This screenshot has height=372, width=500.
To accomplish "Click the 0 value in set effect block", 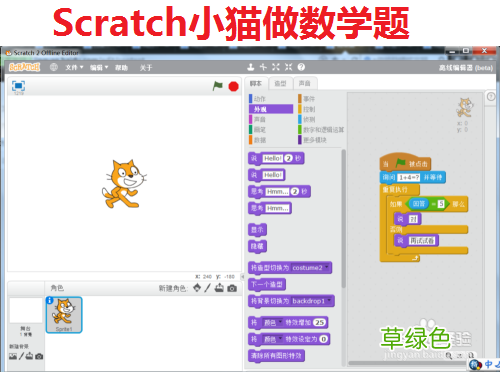I will click(323, 339).
